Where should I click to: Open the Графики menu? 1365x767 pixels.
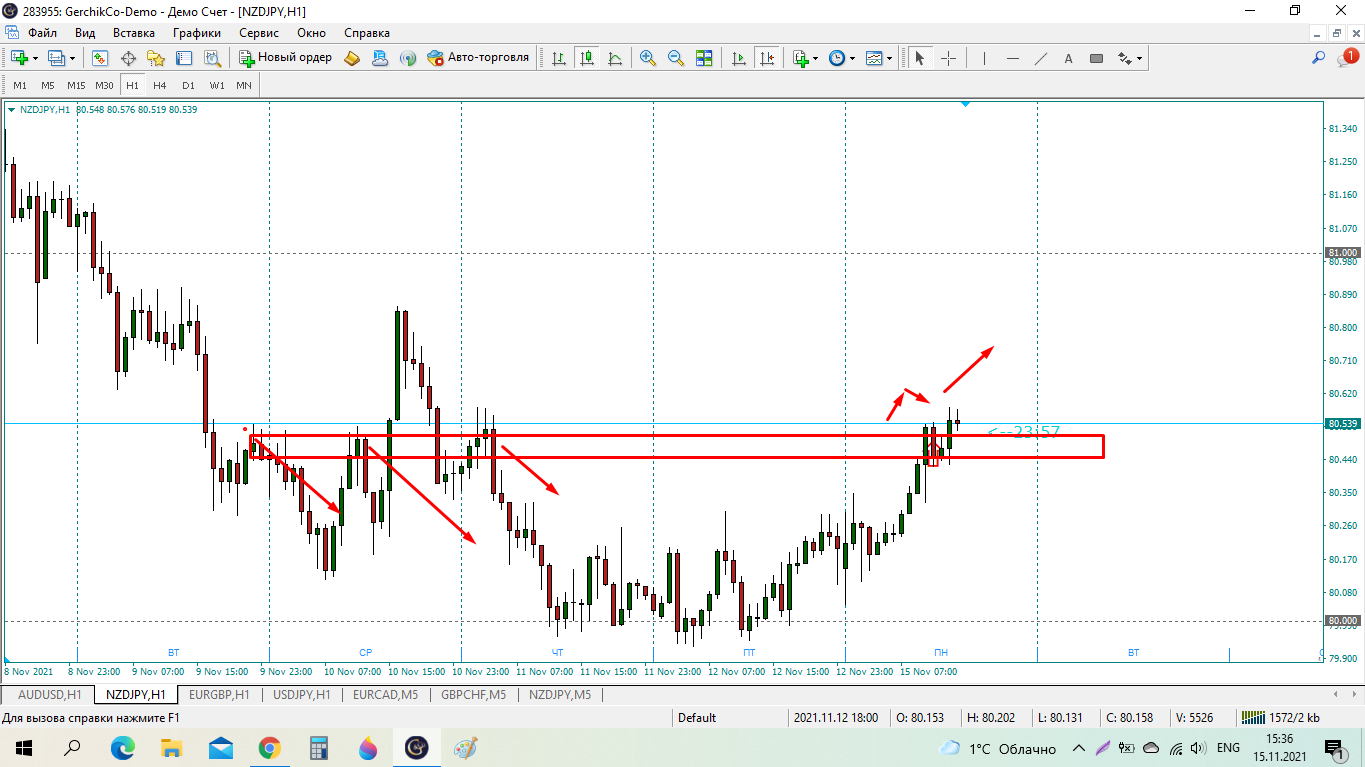[x=196, y=32]
